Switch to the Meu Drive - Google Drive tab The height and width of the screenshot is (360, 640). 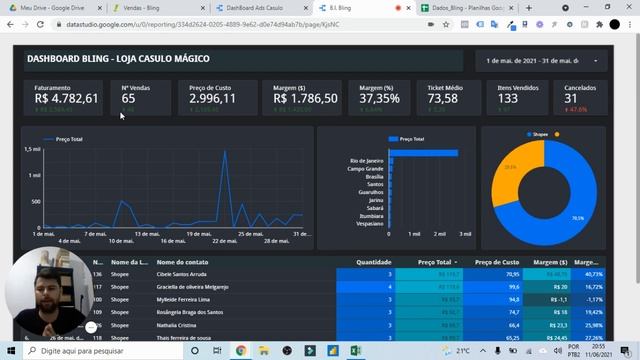coord(51,8)
